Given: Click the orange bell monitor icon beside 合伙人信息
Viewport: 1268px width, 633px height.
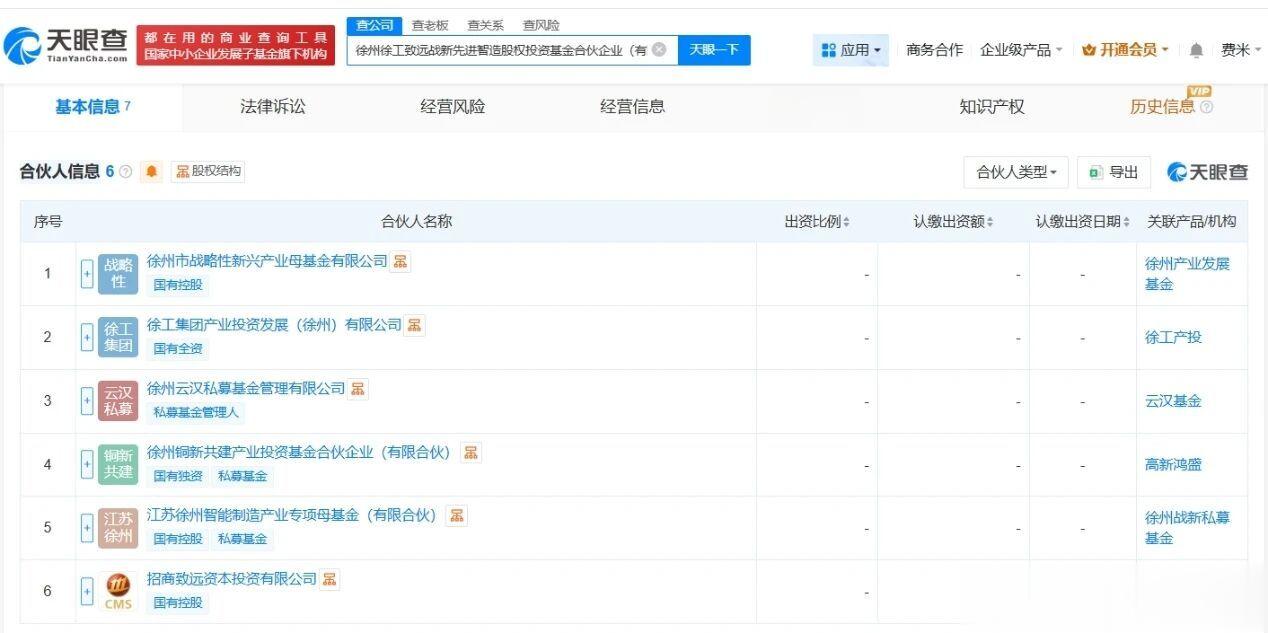Looking at the screenshot, I should click(152, 172).
